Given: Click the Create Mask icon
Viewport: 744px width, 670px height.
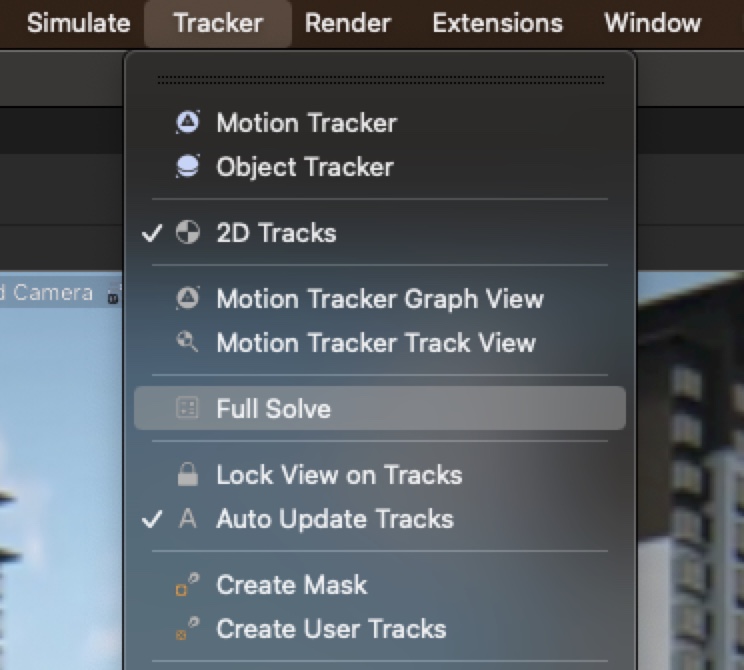Looking at the screenshot, I should point(187,585).
